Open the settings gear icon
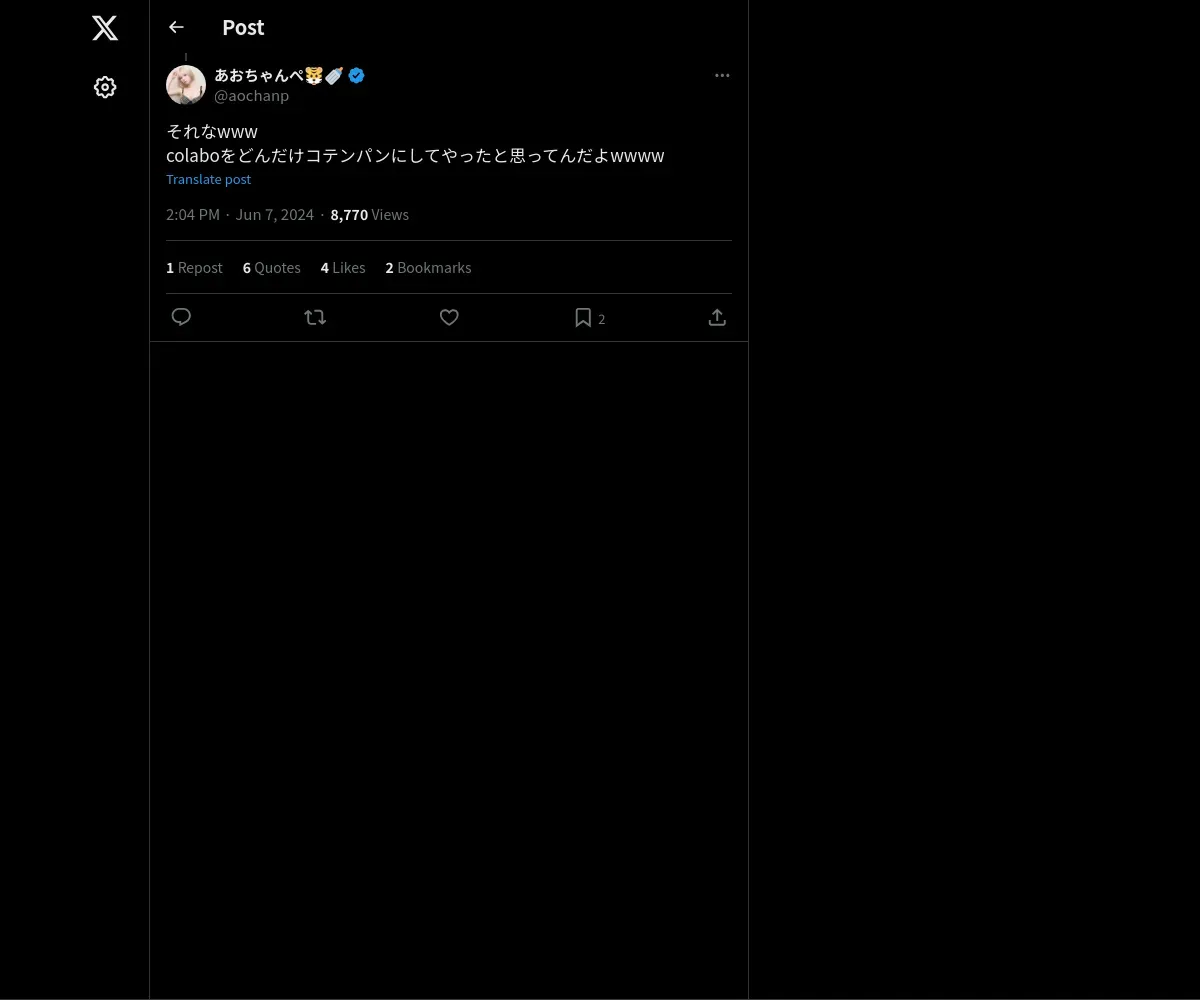Screen dimensions: 1200x1000 [x=105, y=87]
